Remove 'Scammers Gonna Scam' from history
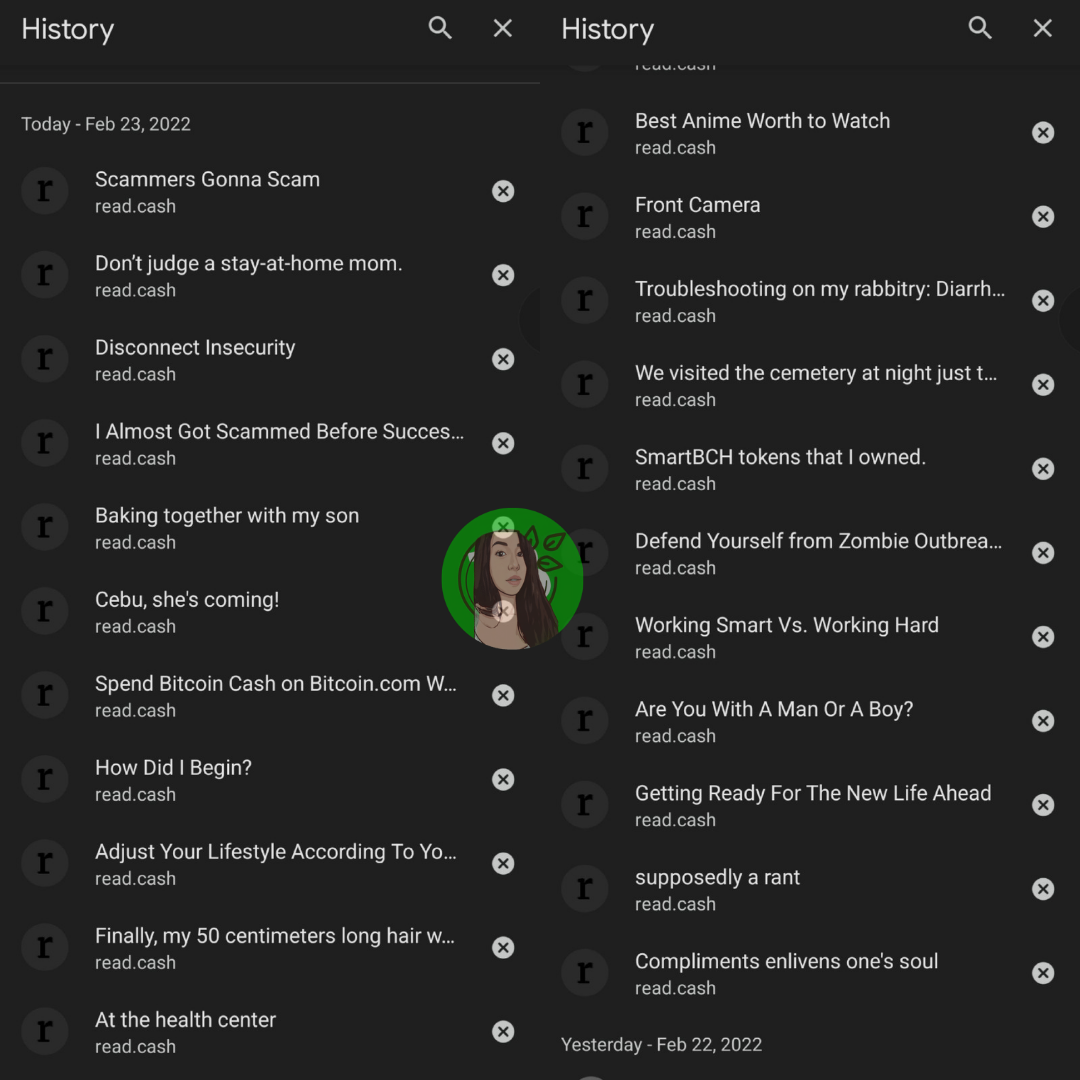Viewport: 1080px width, 1080px height. (503, 191)
